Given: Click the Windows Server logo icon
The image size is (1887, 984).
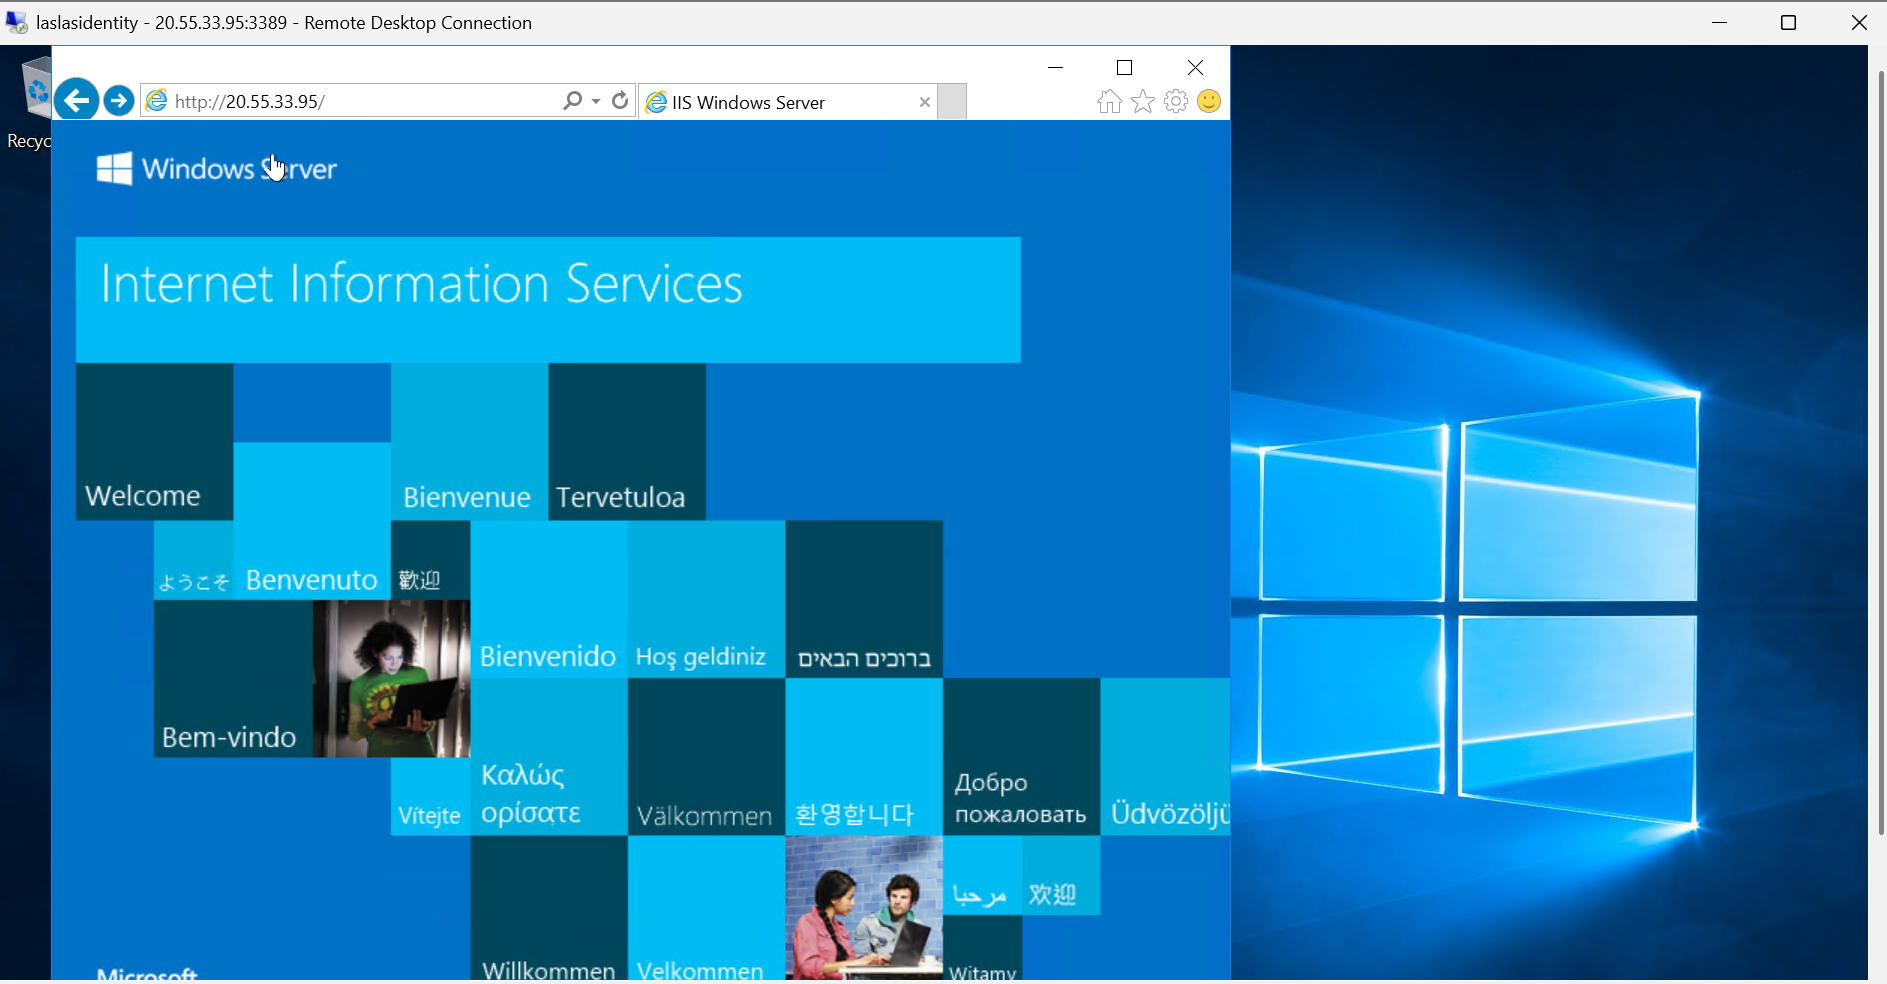Looking at the screenshot, I should point(114,168).
